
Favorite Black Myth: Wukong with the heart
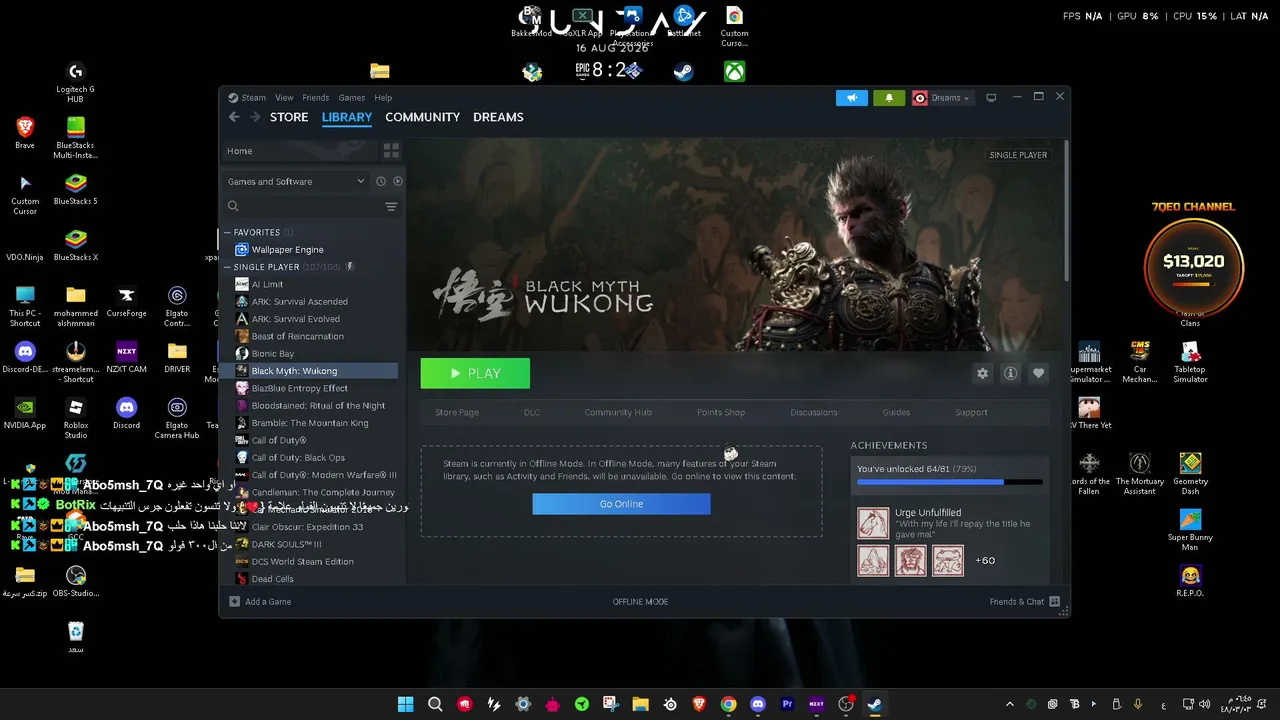click(x=1038, y=373)
